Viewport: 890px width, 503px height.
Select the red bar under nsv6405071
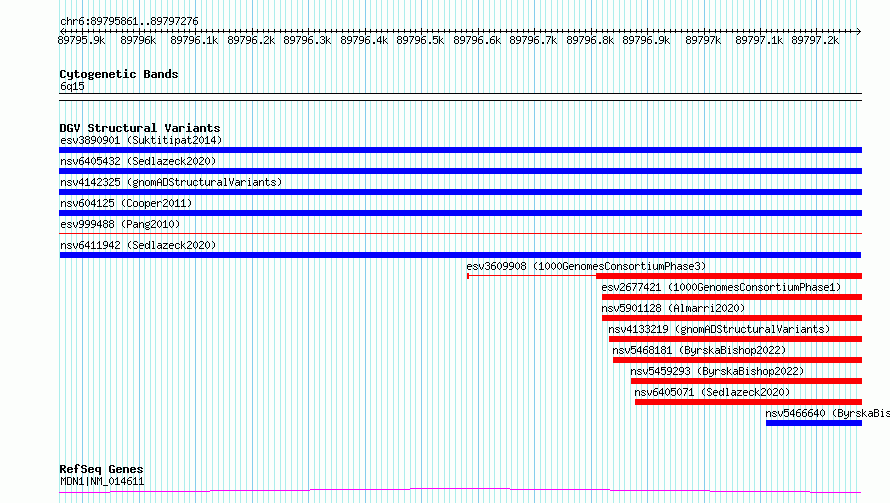pyautogui.click(x=748, y=402)
